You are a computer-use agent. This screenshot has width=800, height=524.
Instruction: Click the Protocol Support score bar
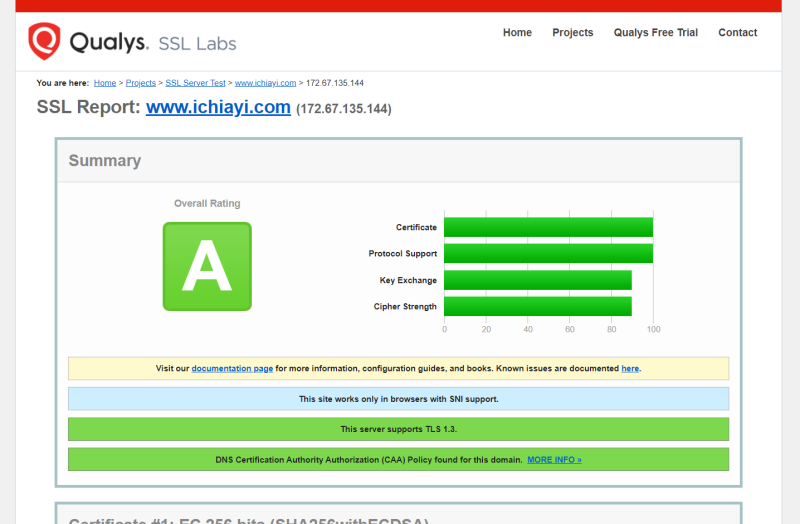tap(548, 254)
